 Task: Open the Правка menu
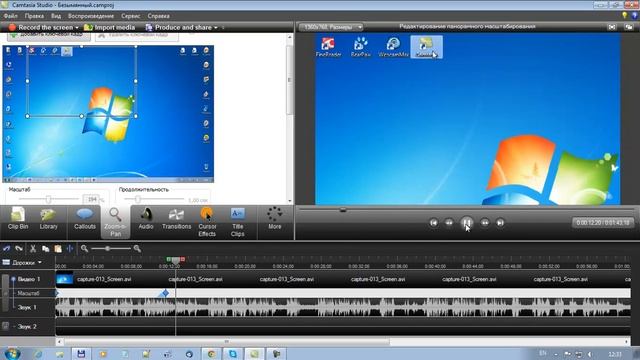click(x=34, y=16)
